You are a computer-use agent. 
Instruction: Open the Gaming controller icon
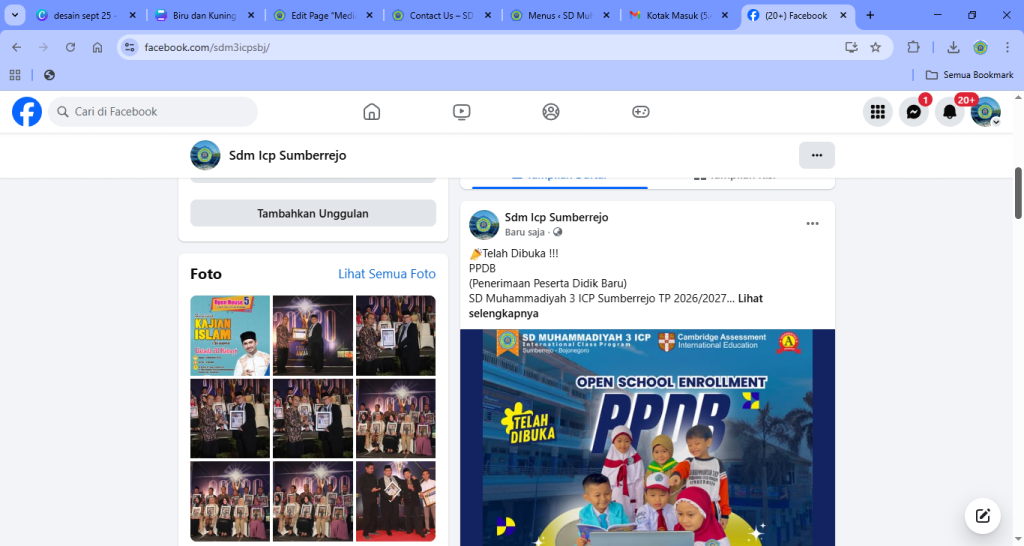641,112
